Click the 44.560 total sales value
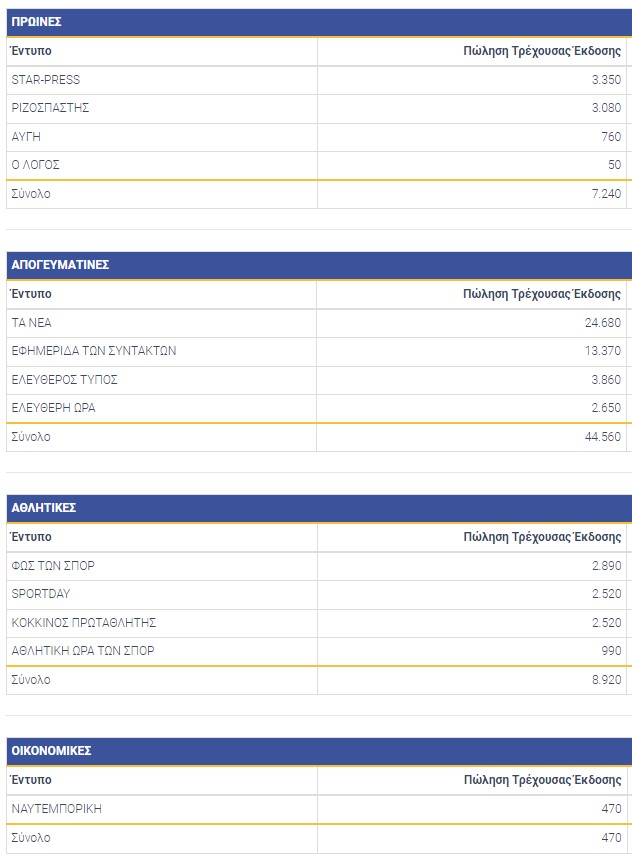The width and height of the screenshot is (632, 854). 602,437
